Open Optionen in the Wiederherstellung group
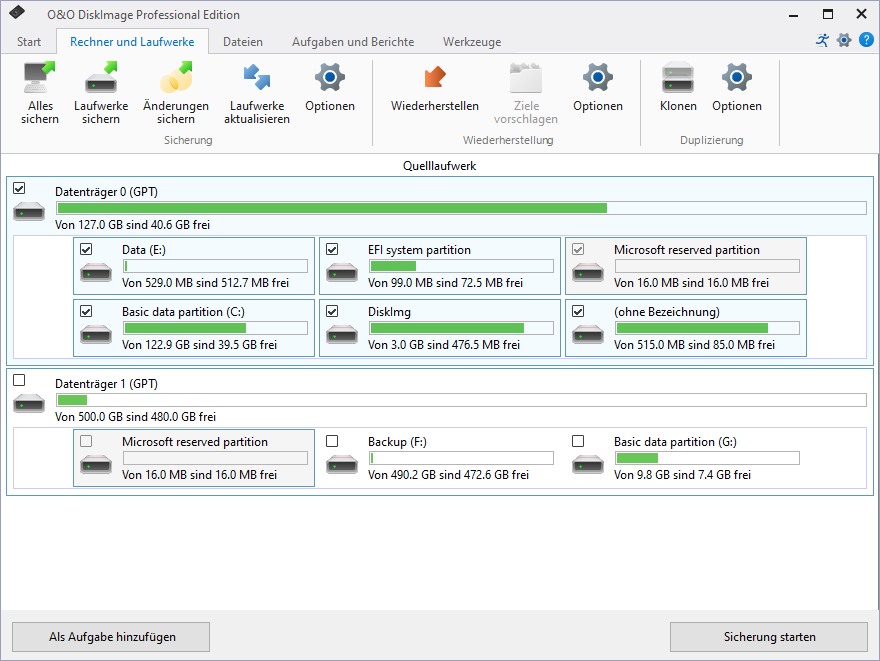The height and width of the screenshot is (661, 880). coord(598,88)
